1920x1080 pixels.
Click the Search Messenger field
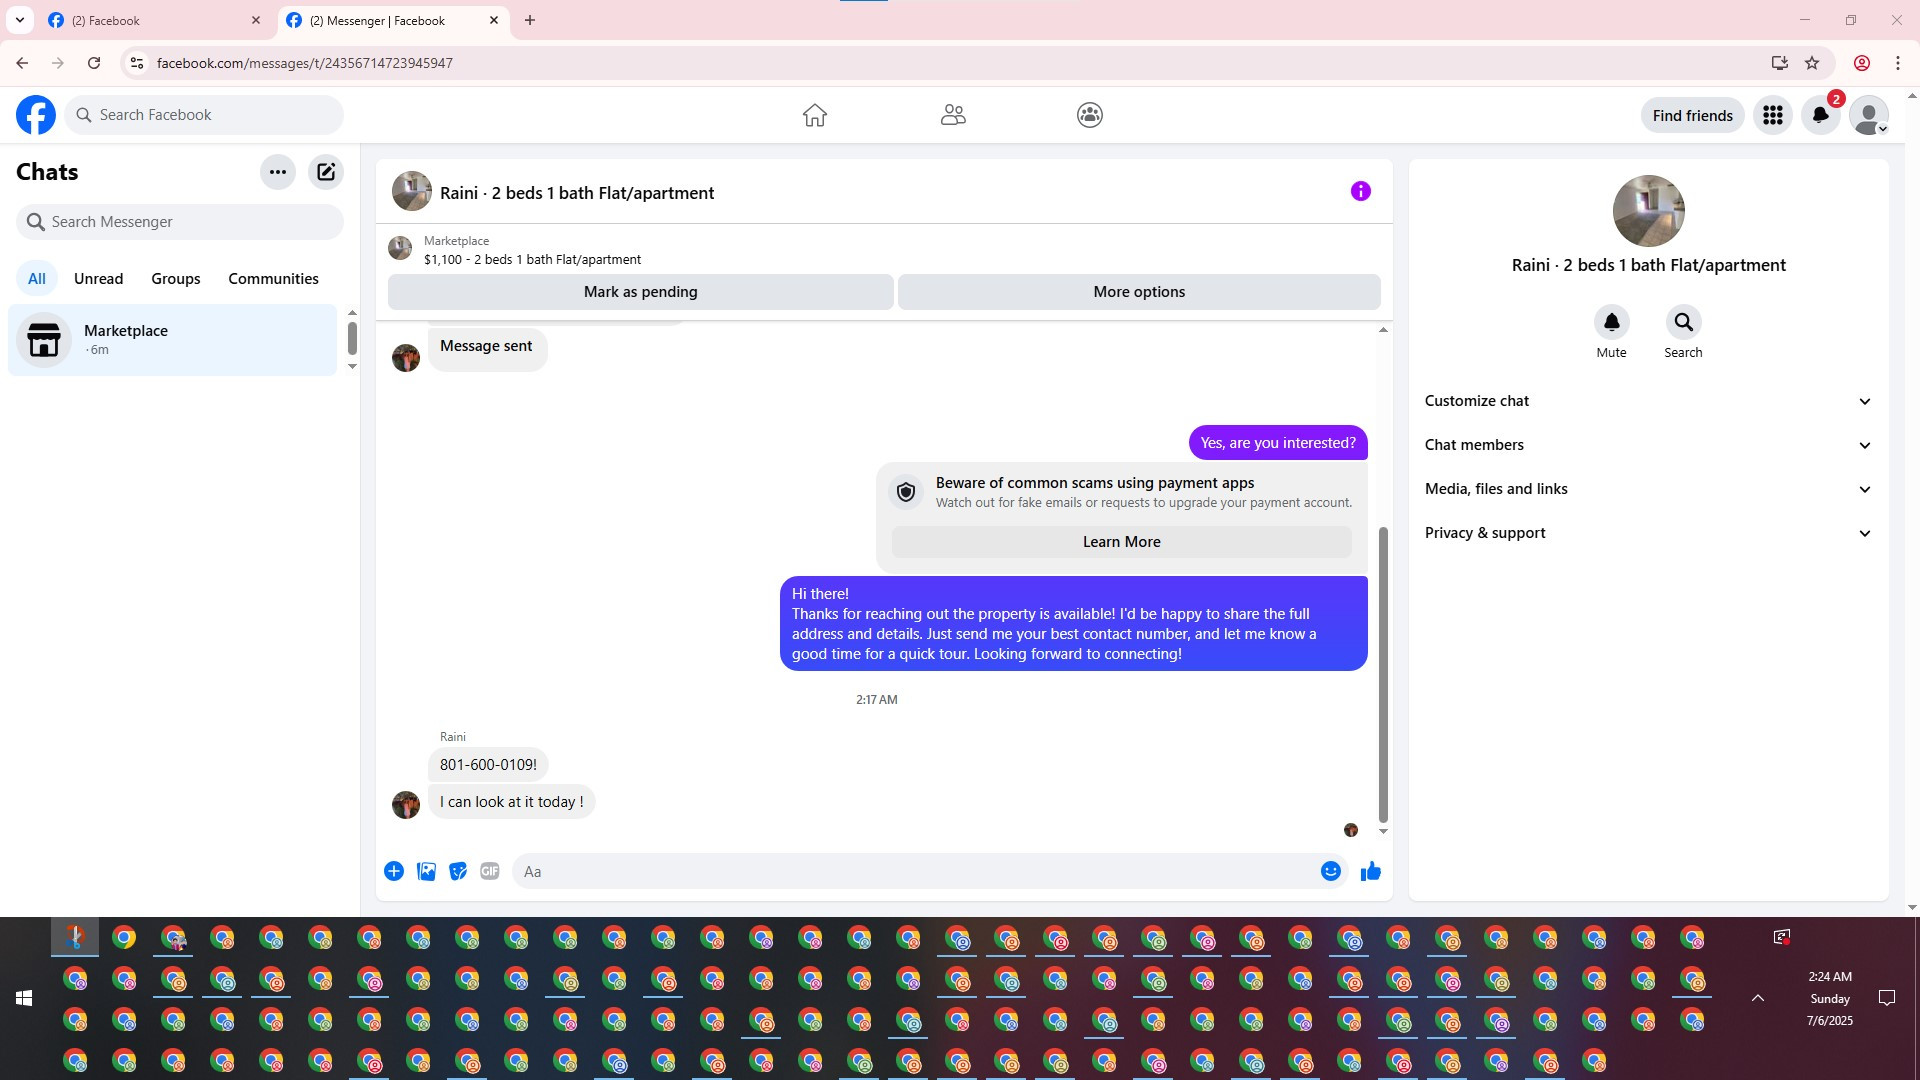click(x=180, y=222)
